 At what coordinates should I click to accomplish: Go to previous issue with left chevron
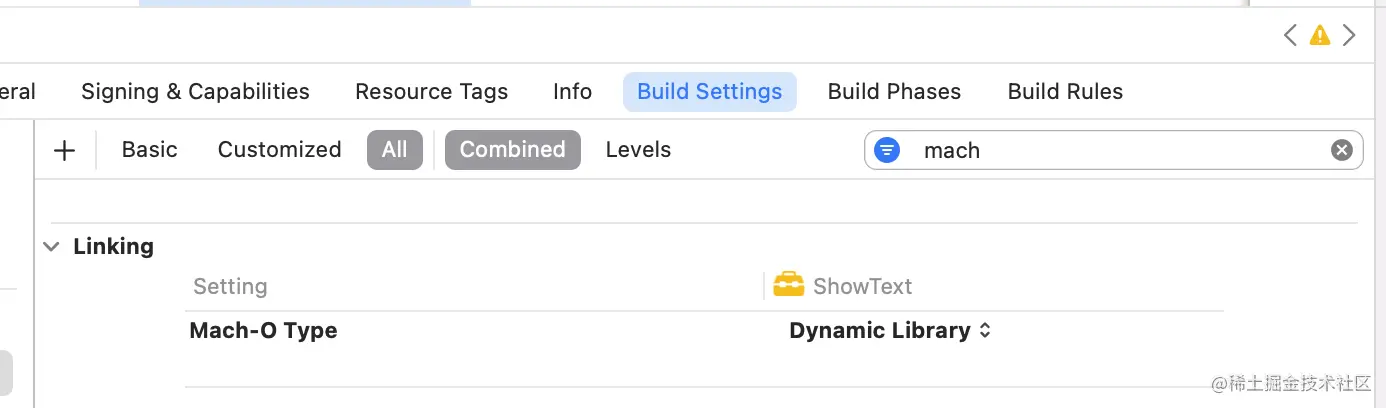[x=1290, y=36]
